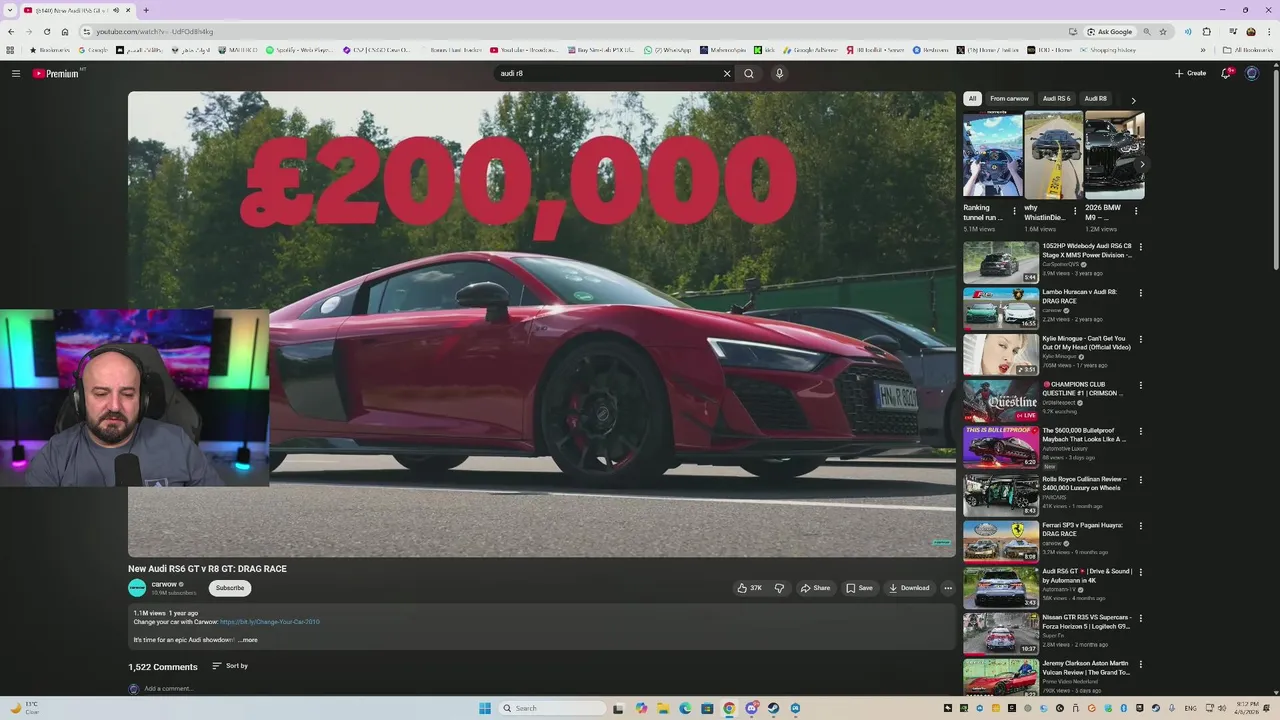This screenshot has width=1280, height=720.
Task: Open Windows Start menu
Action: click(485, 708)
